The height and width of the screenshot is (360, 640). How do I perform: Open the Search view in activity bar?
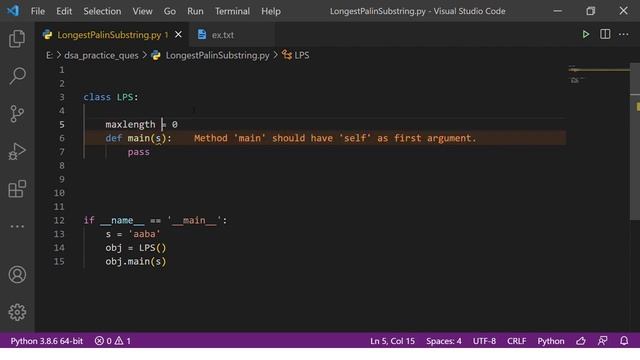[17, 76]
